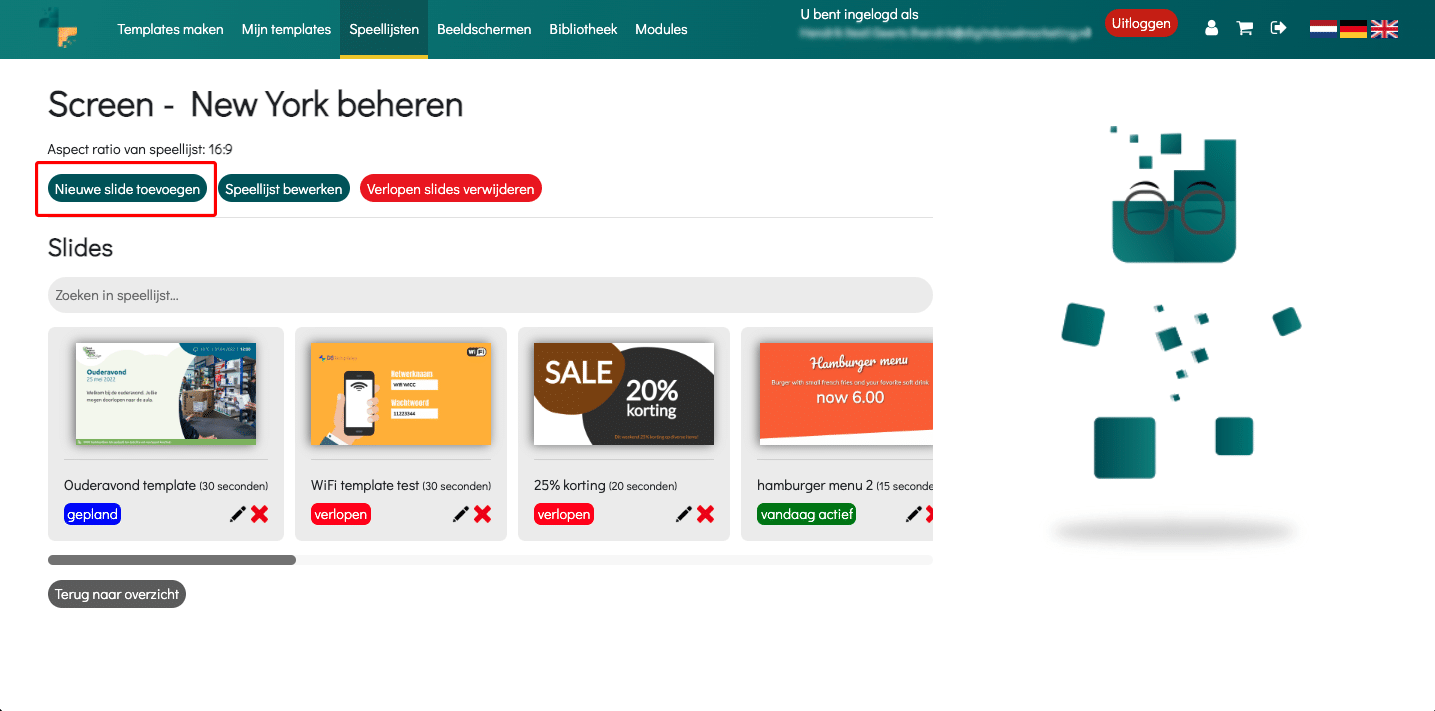Open Templates maken in navigation

(x=170, y=29)
